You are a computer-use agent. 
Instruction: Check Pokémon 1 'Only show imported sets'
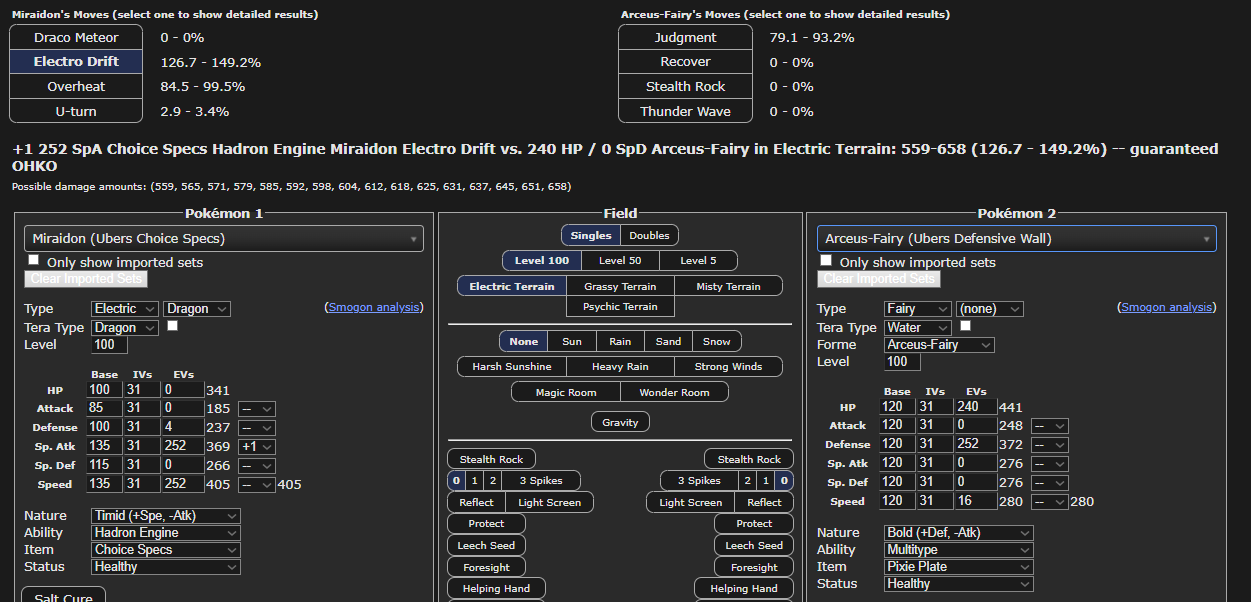[x=35, y=261]
